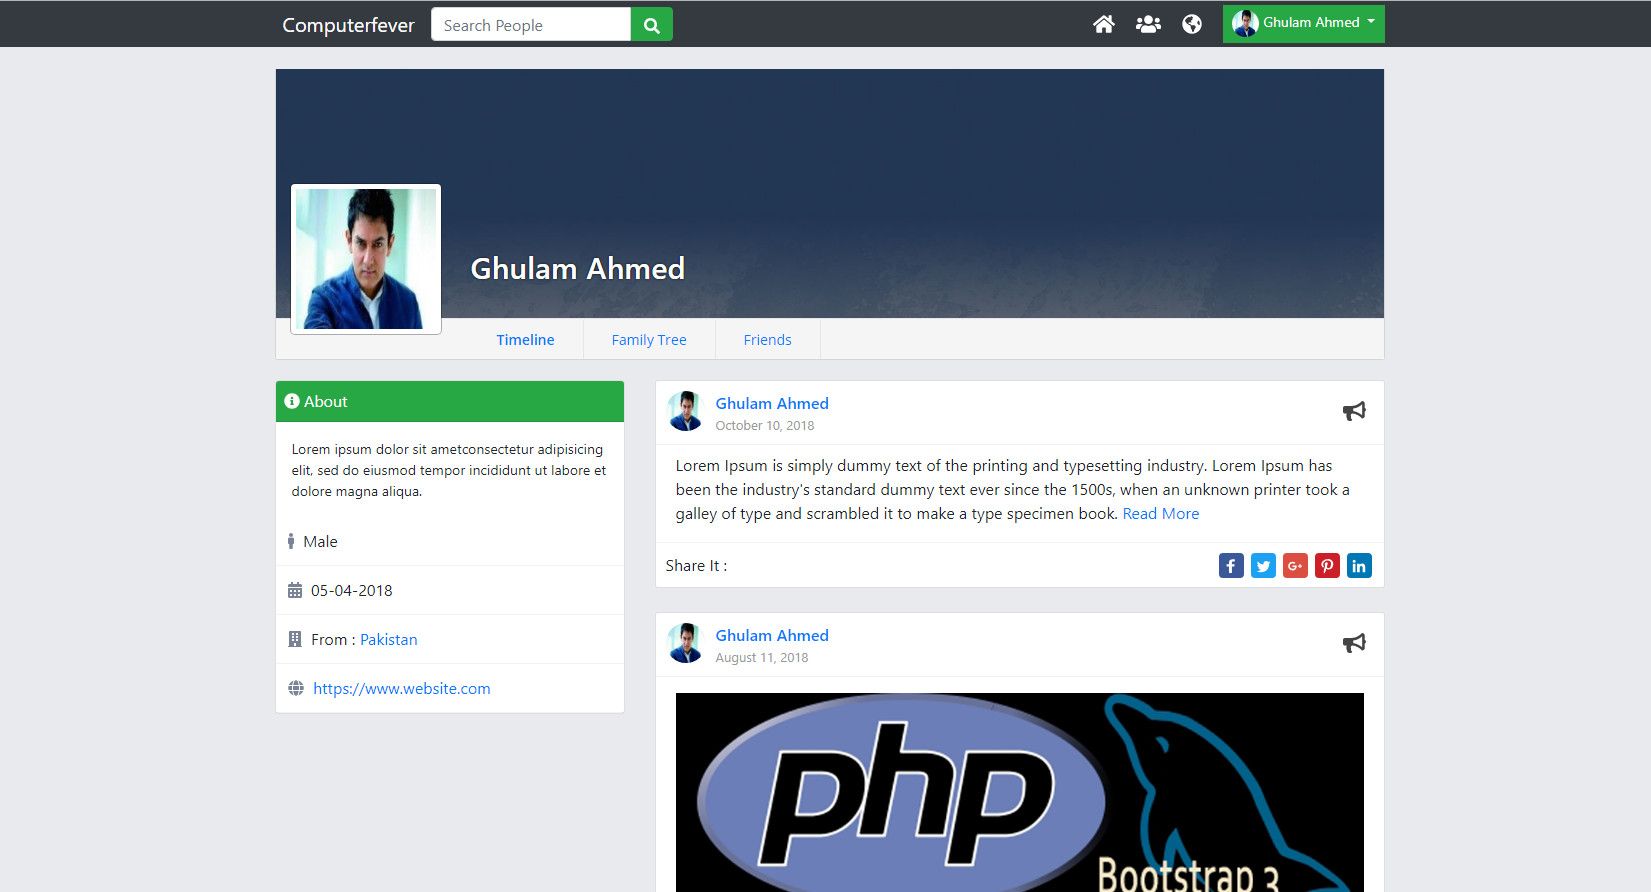1651x892 pixels.
Task: Open the Family Tree tab
Action: coord(649,340)
